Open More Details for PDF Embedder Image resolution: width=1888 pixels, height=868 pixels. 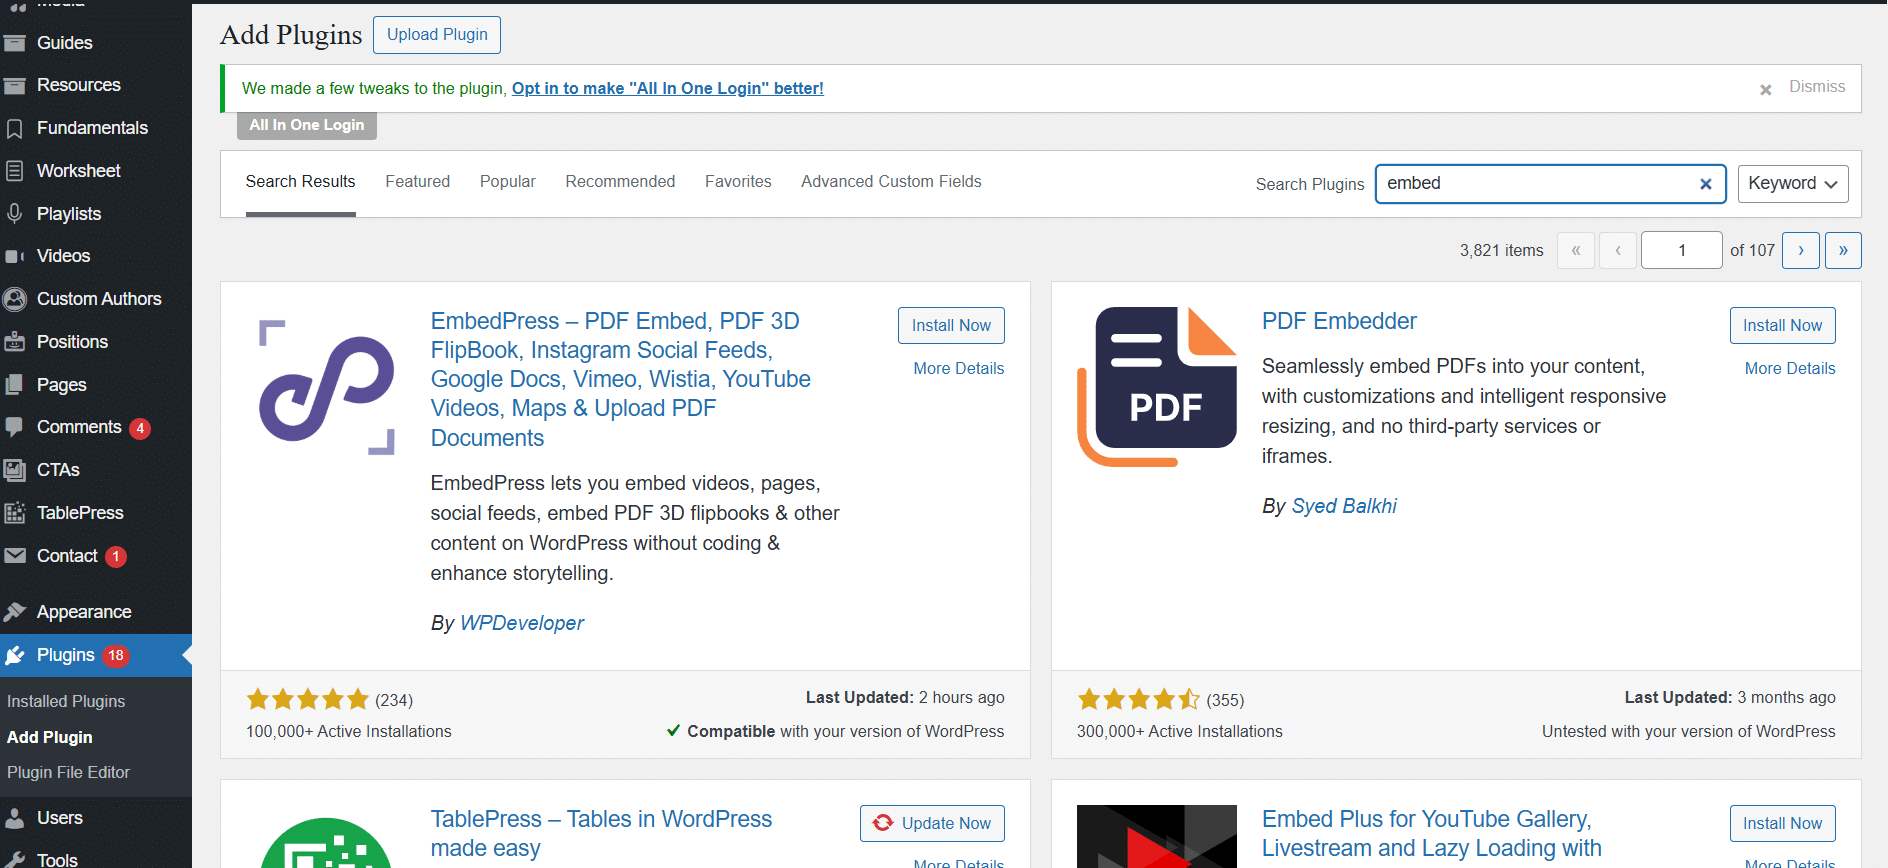[1790, 368]
